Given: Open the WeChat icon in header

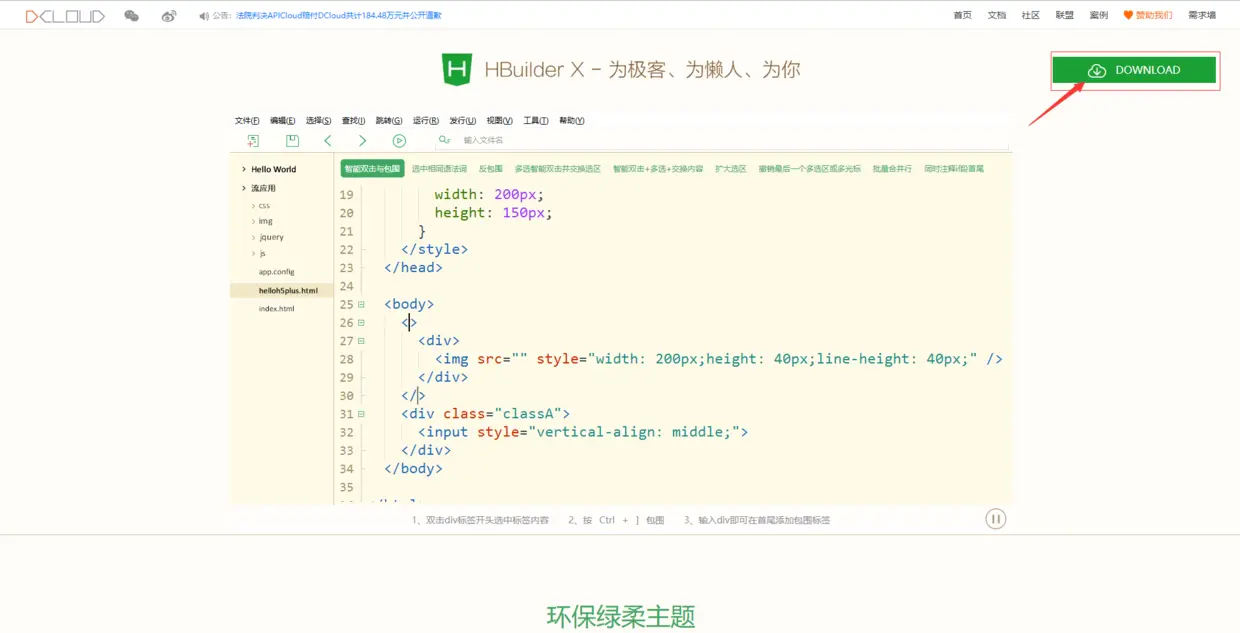Looking at the screenshot, I should coord(132,16).
